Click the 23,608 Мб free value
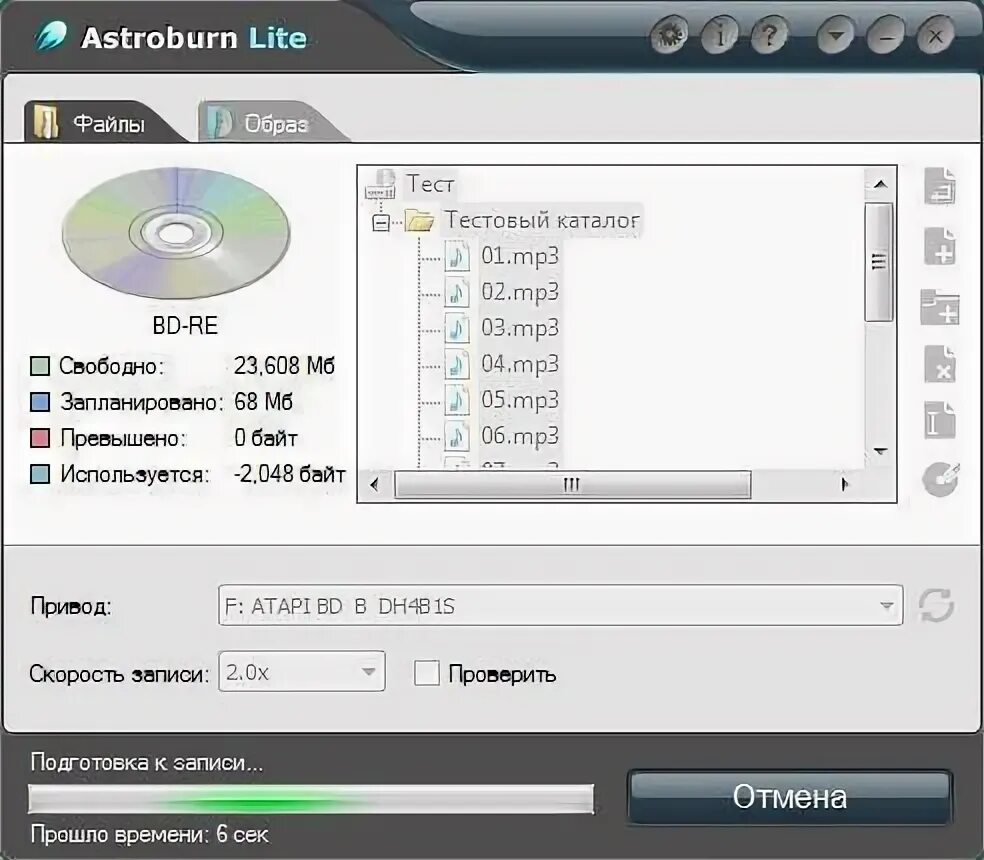 [x=284, y=365]
